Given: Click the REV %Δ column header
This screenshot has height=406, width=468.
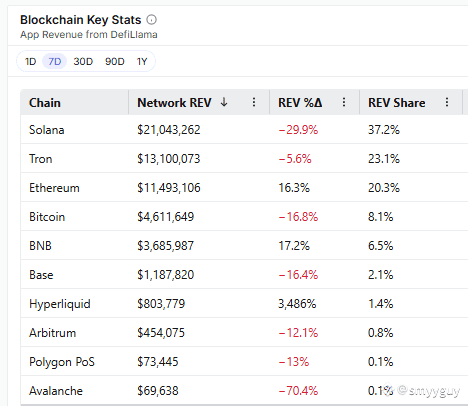Looking at the screenshot, I should (x=300, y=103).
